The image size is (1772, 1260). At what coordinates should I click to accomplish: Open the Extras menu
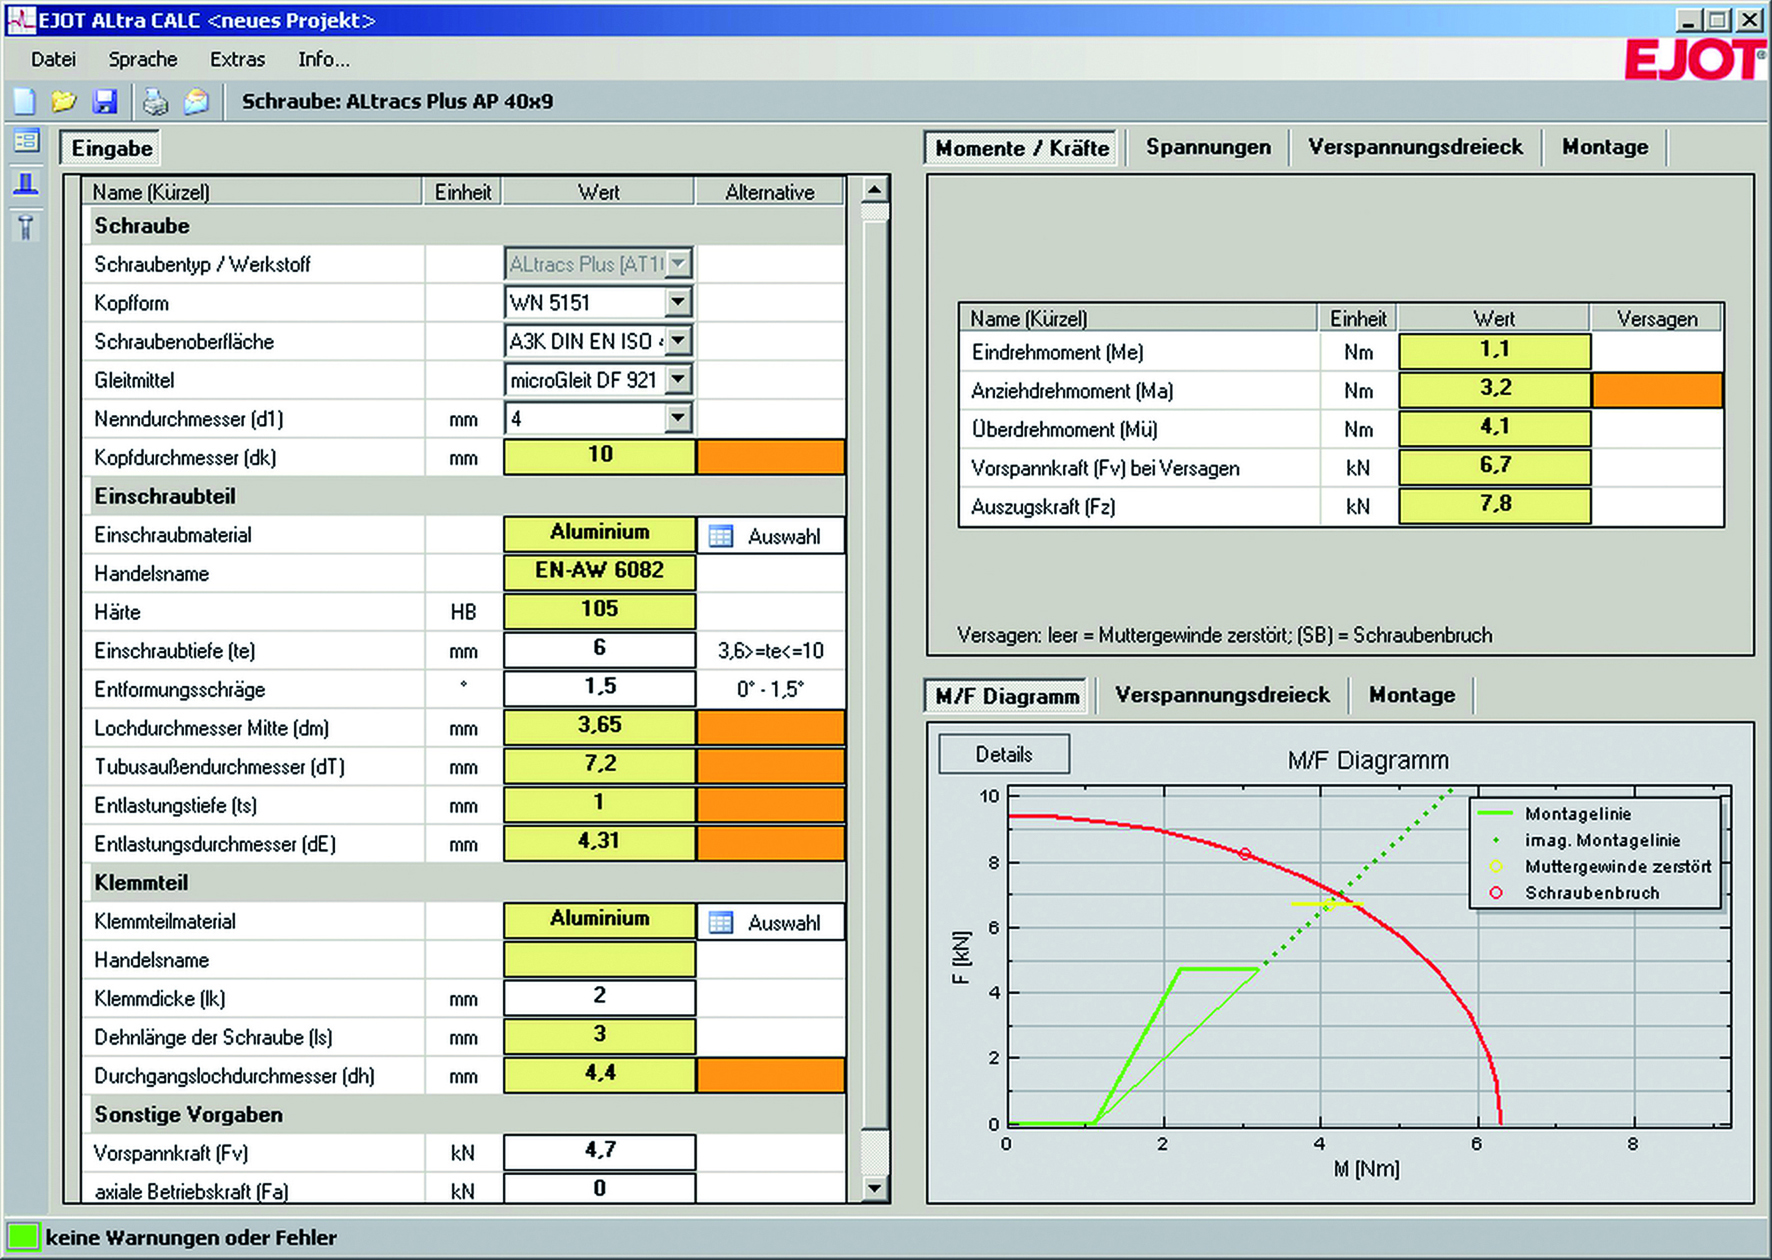pos(237,59)
